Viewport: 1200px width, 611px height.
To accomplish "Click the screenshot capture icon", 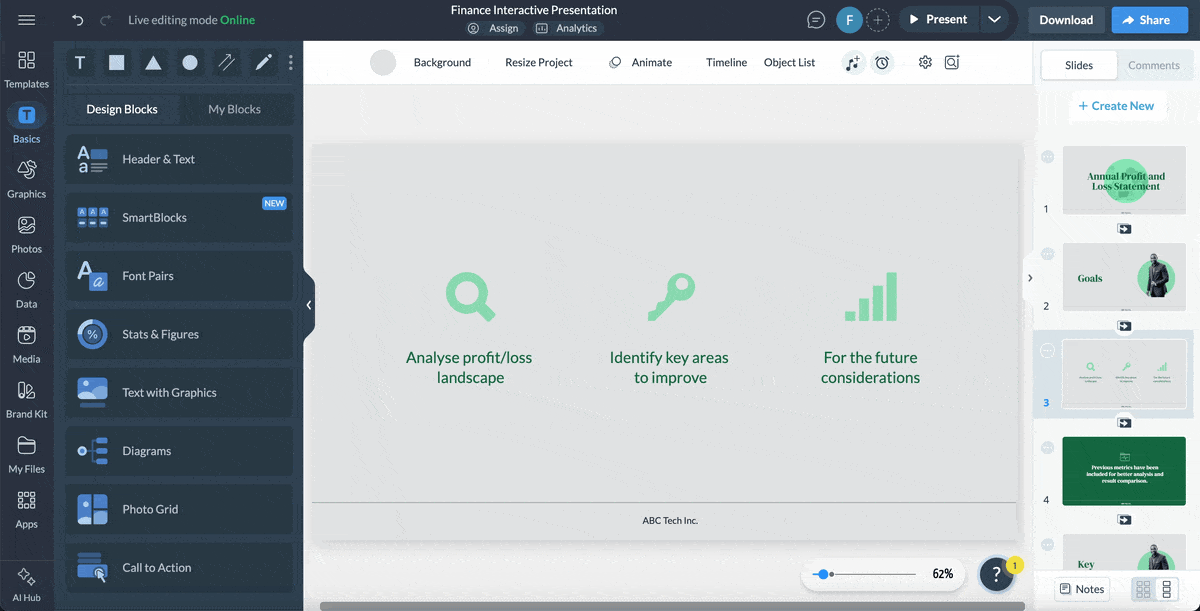I will pos(952,62).
